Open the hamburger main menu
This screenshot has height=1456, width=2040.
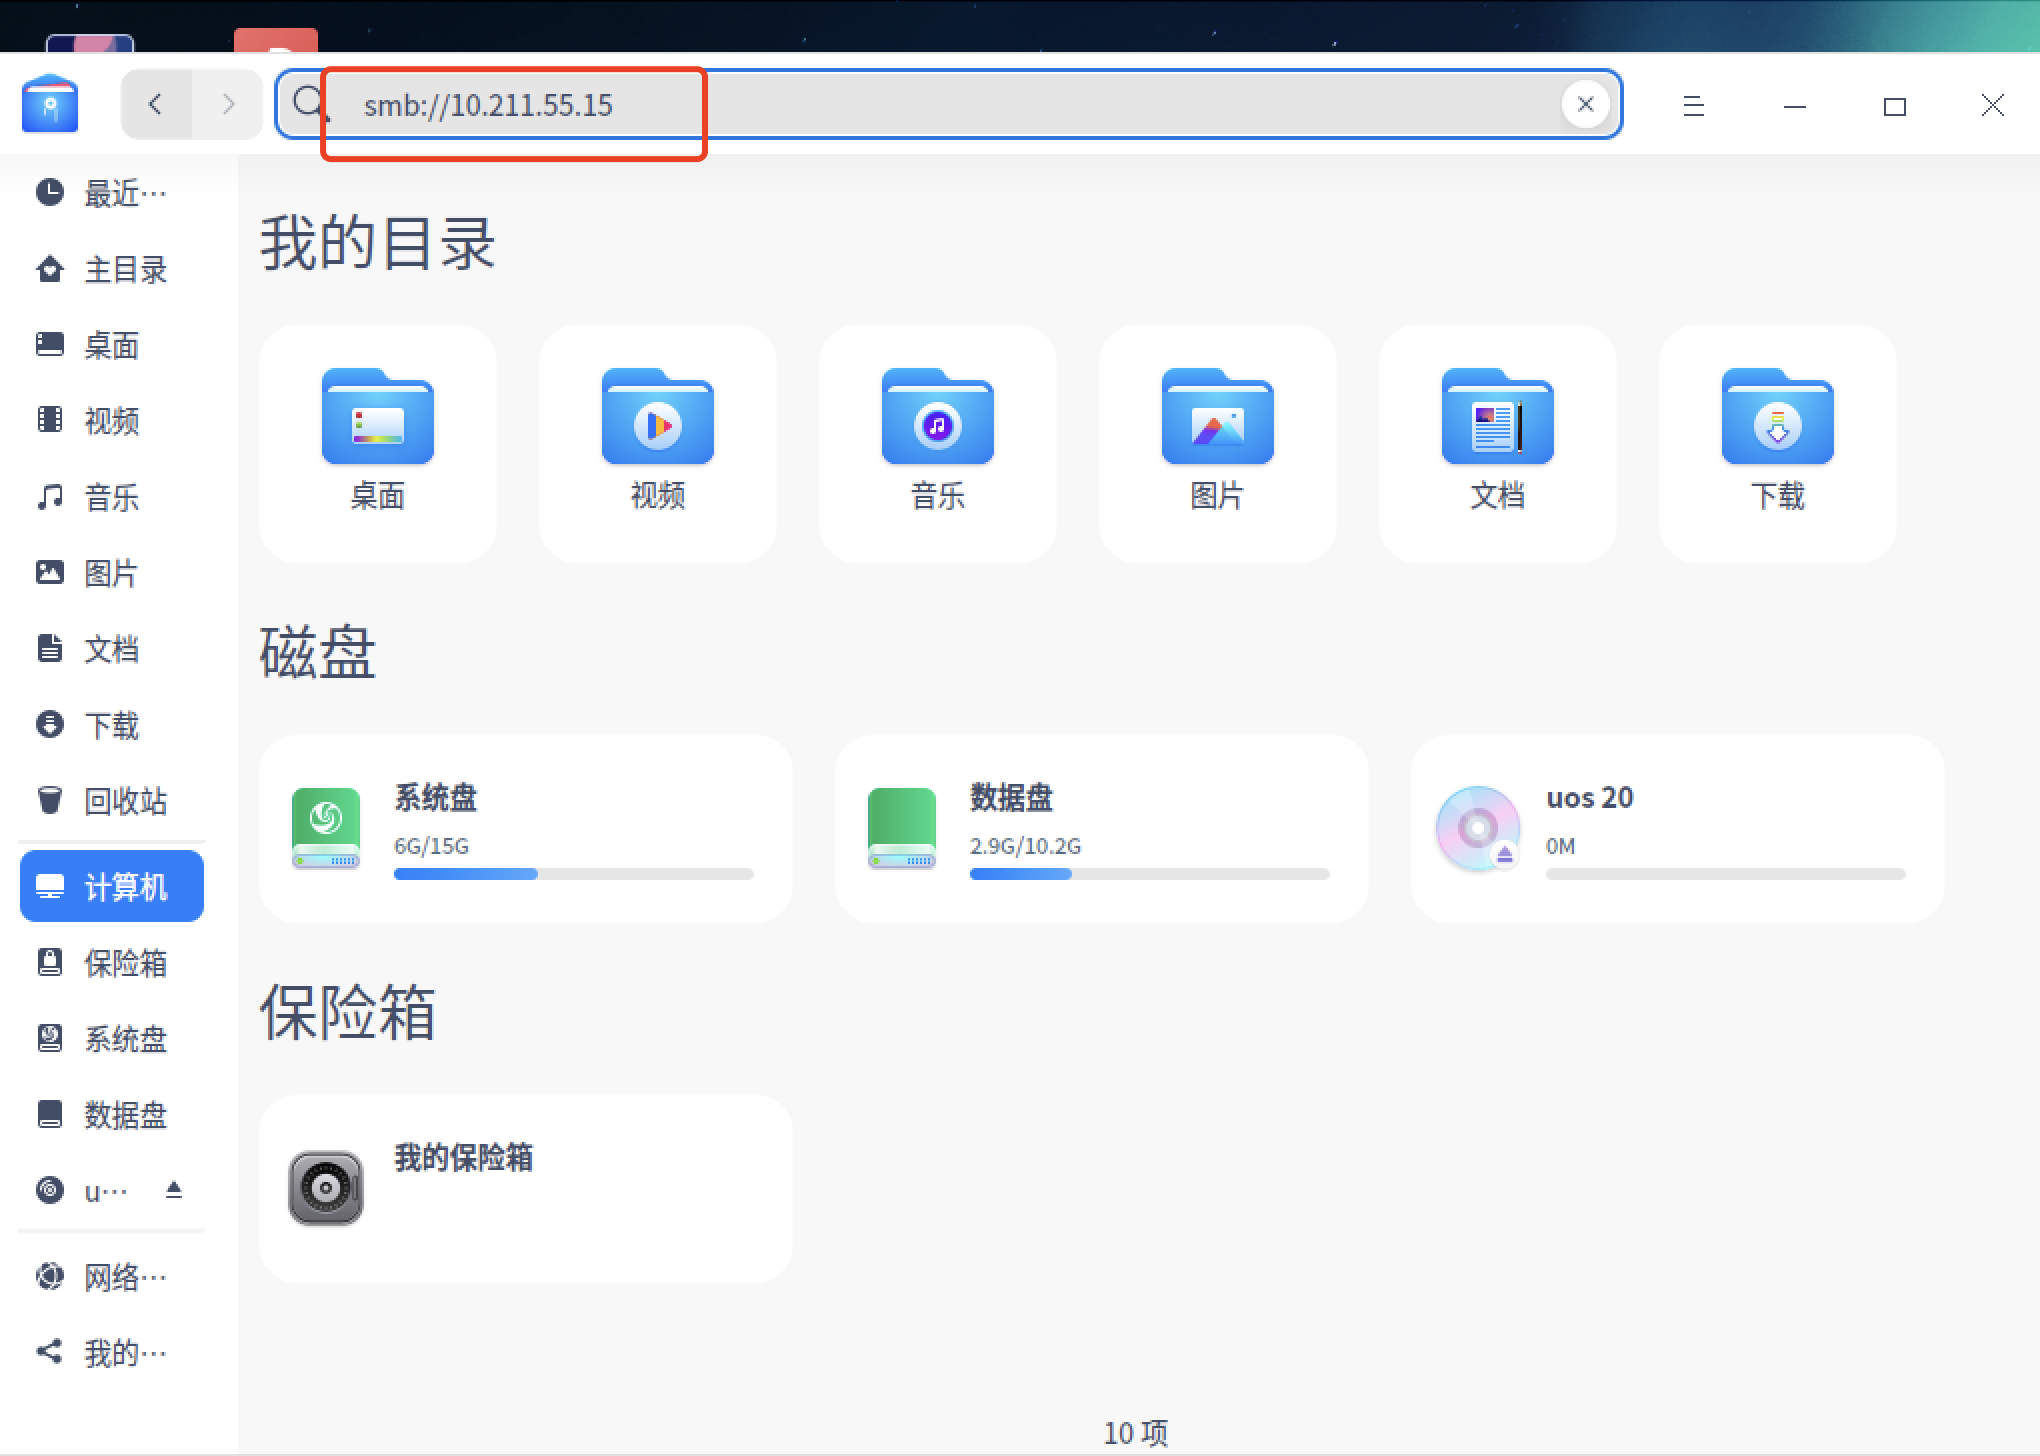[1693, 106]
